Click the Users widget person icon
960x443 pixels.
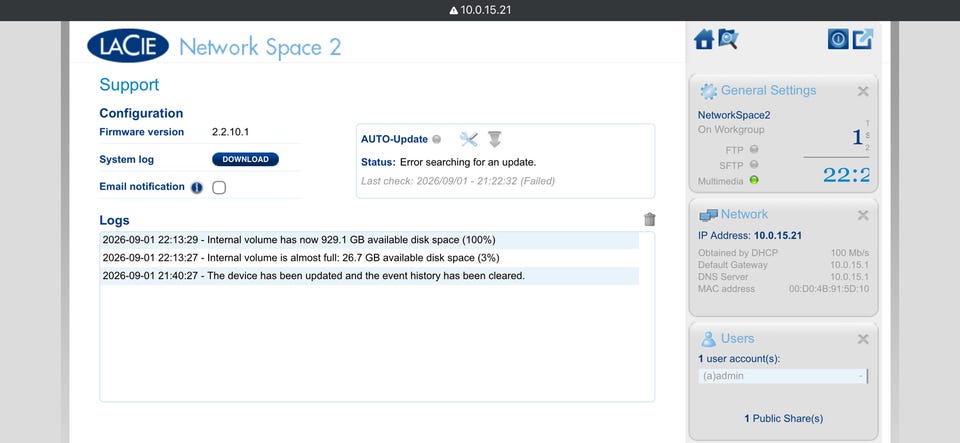coord(708,339)
